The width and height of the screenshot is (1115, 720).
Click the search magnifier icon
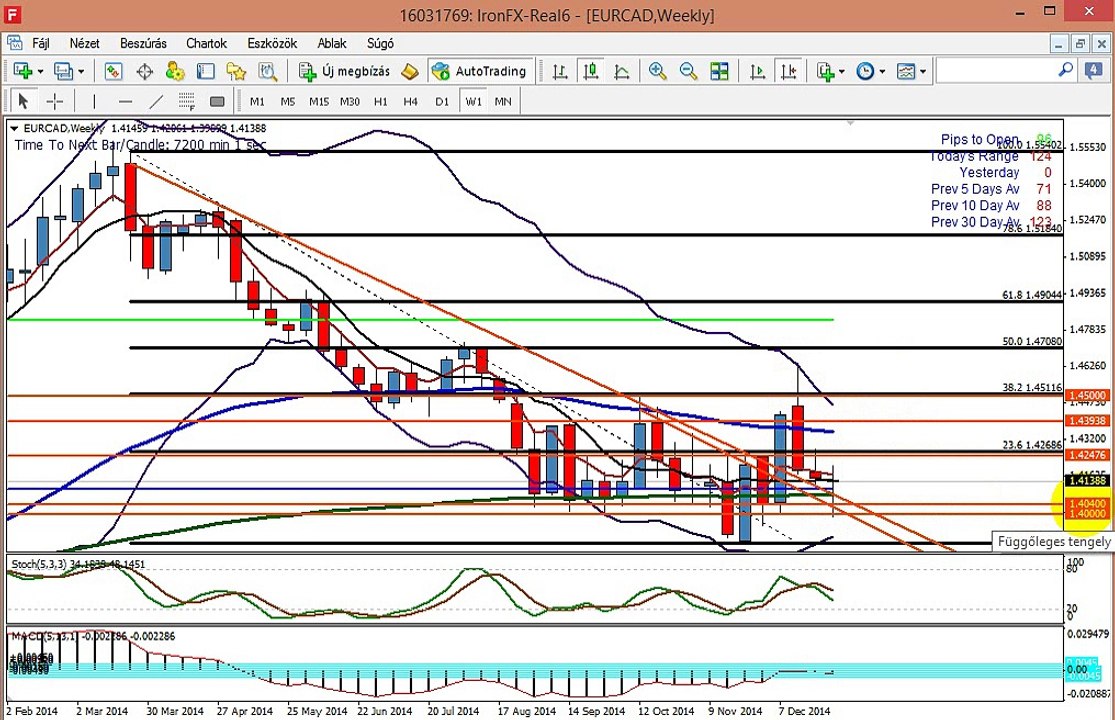(x=1065, y=70)
